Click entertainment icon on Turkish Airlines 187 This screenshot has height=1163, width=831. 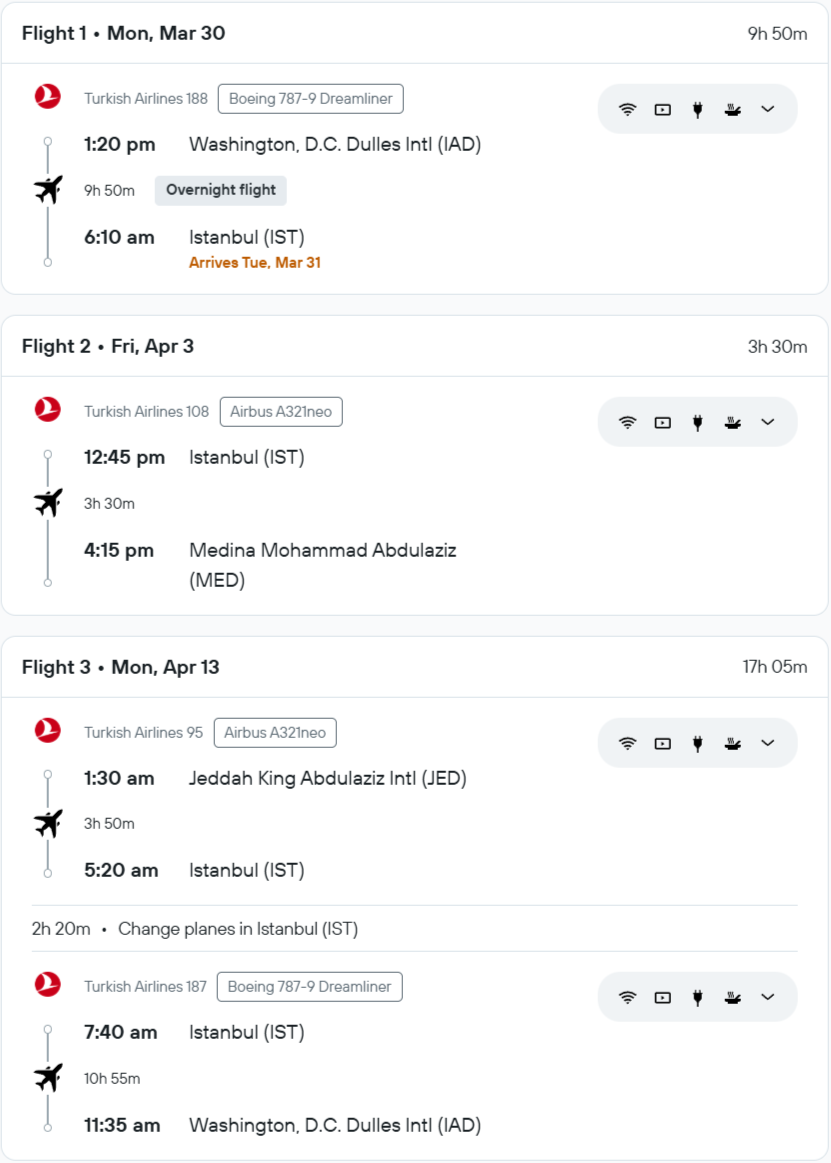click(x=663, y=997)
